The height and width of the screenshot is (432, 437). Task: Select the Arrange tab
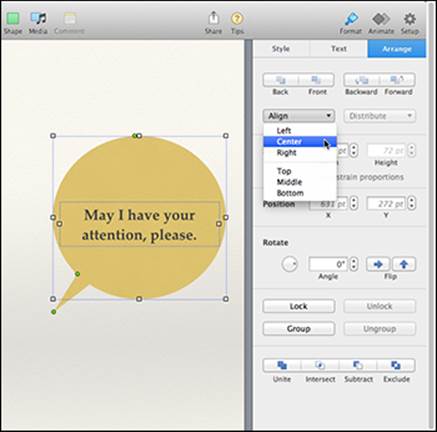(x=397, y=49)
